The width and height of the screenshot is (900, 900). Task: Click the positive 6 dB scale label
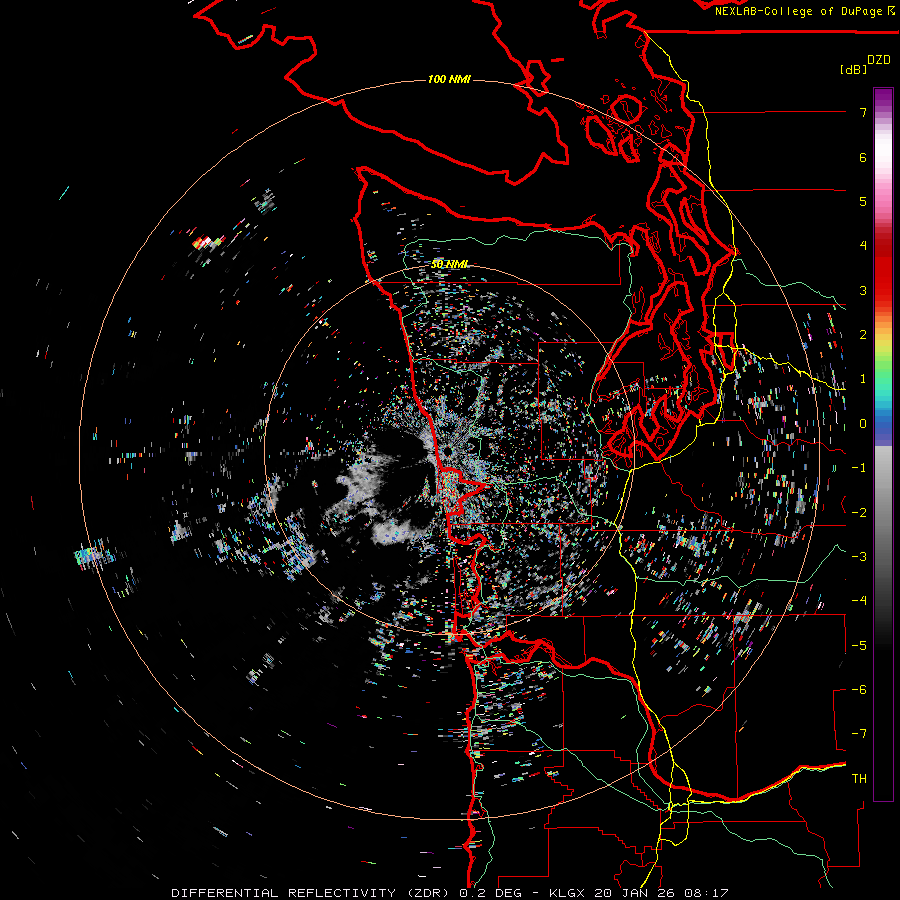pos(863,157)
